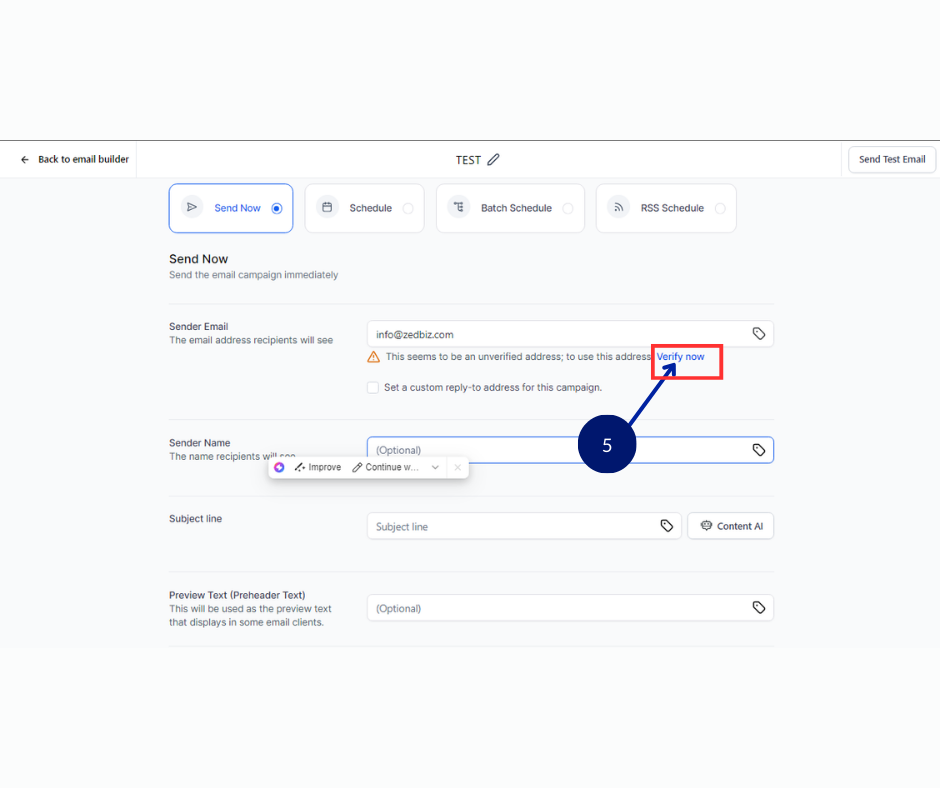Click the pencil icon next to TEST title

tap(495, 159)
